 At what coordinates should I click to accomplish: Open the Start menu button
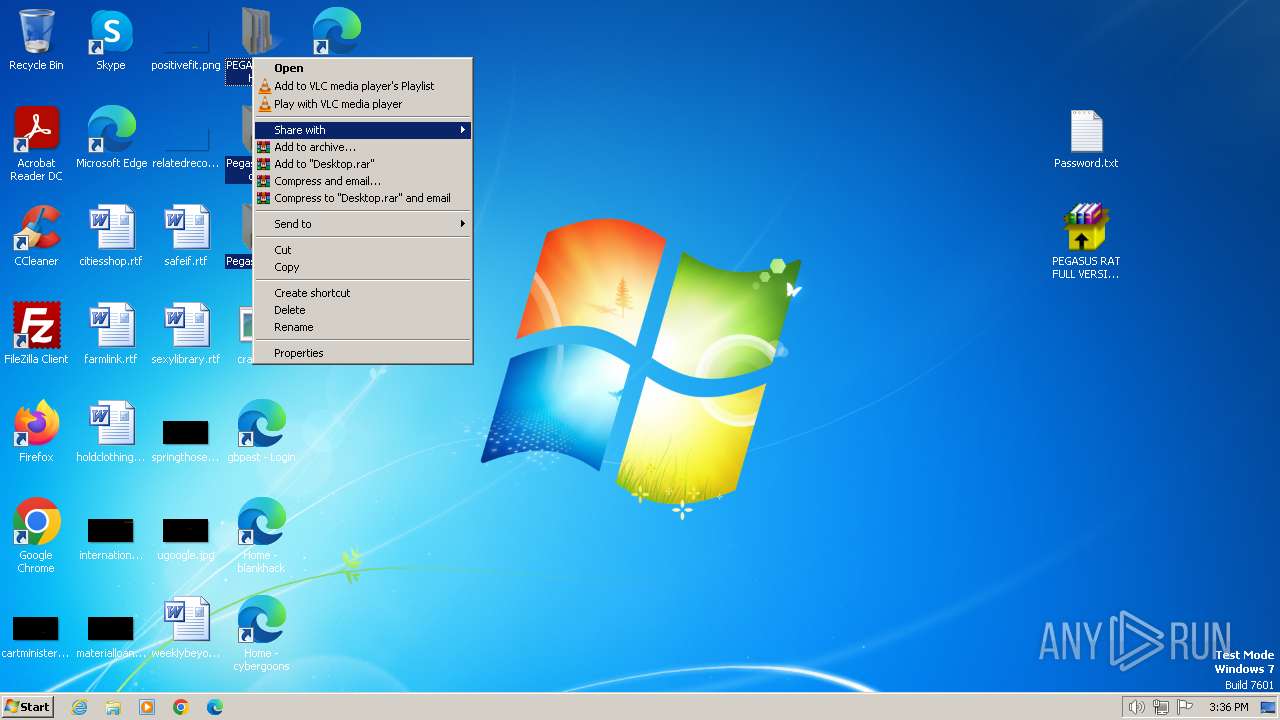click(x=27, y=707)
